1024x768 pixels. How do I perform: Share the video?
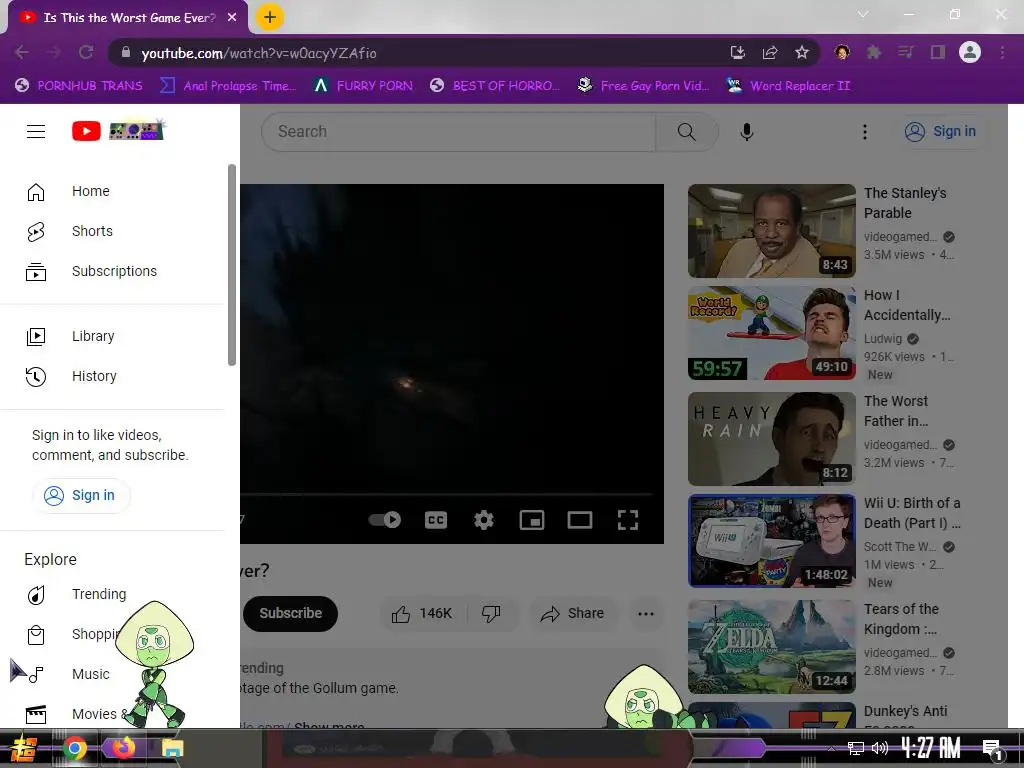tap(573, 613)
